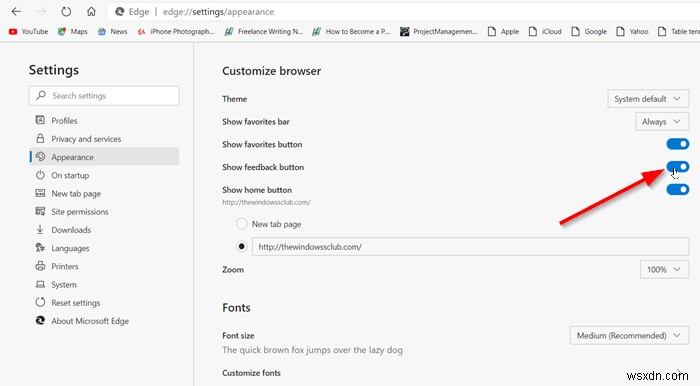700x386 pixels.
Task: Toggle Show favorites button switch
Action: pos(677,144)
